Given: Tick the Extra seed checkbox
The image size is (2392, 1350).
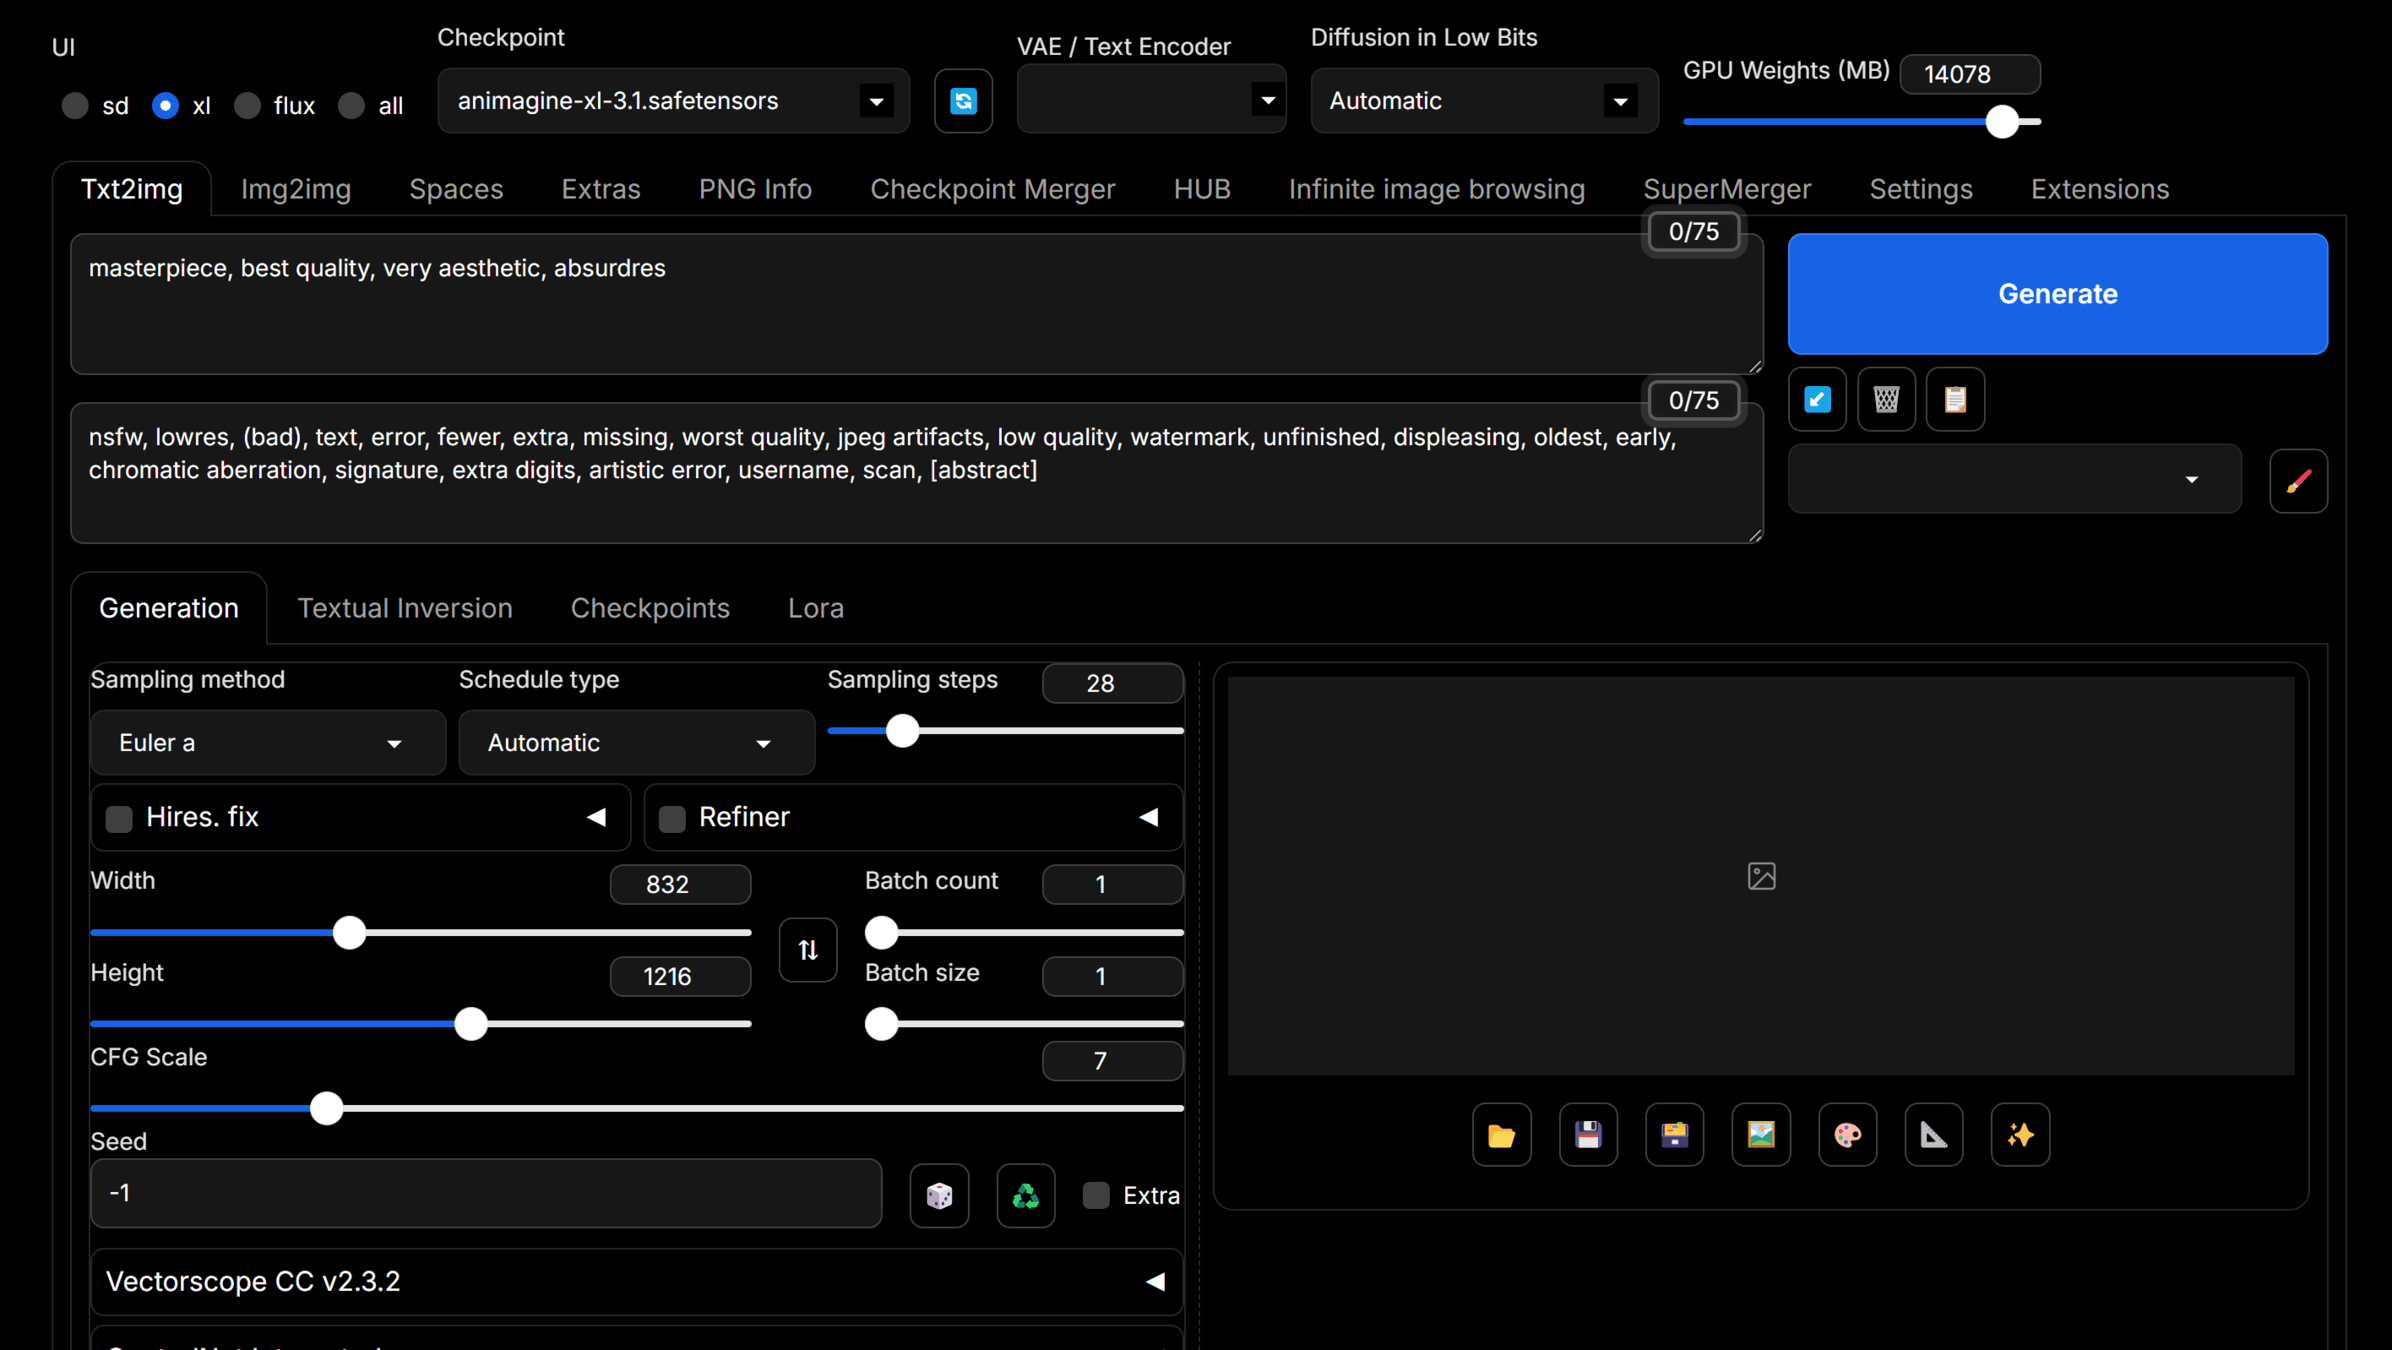Looking at the screenshot, I should [x=1097, y=1195].
